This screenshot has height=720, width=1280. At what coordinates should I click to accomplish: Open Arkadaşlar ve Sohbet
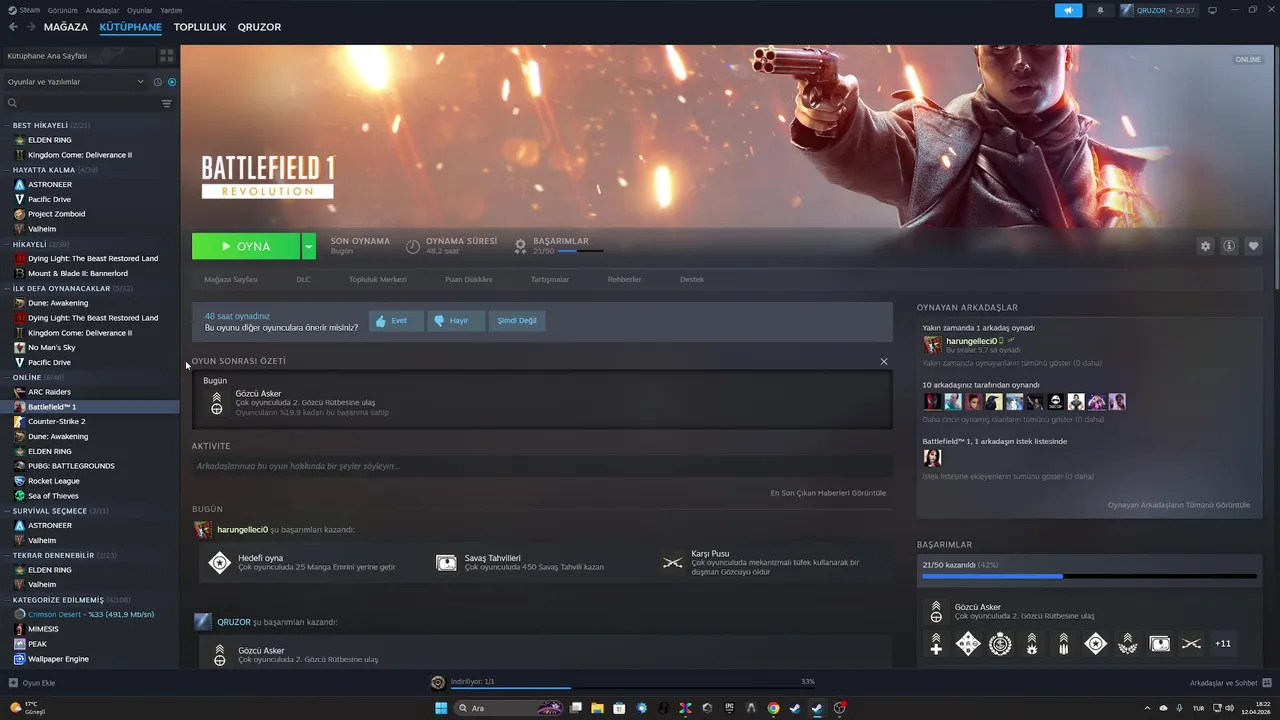pos(1230,683)
